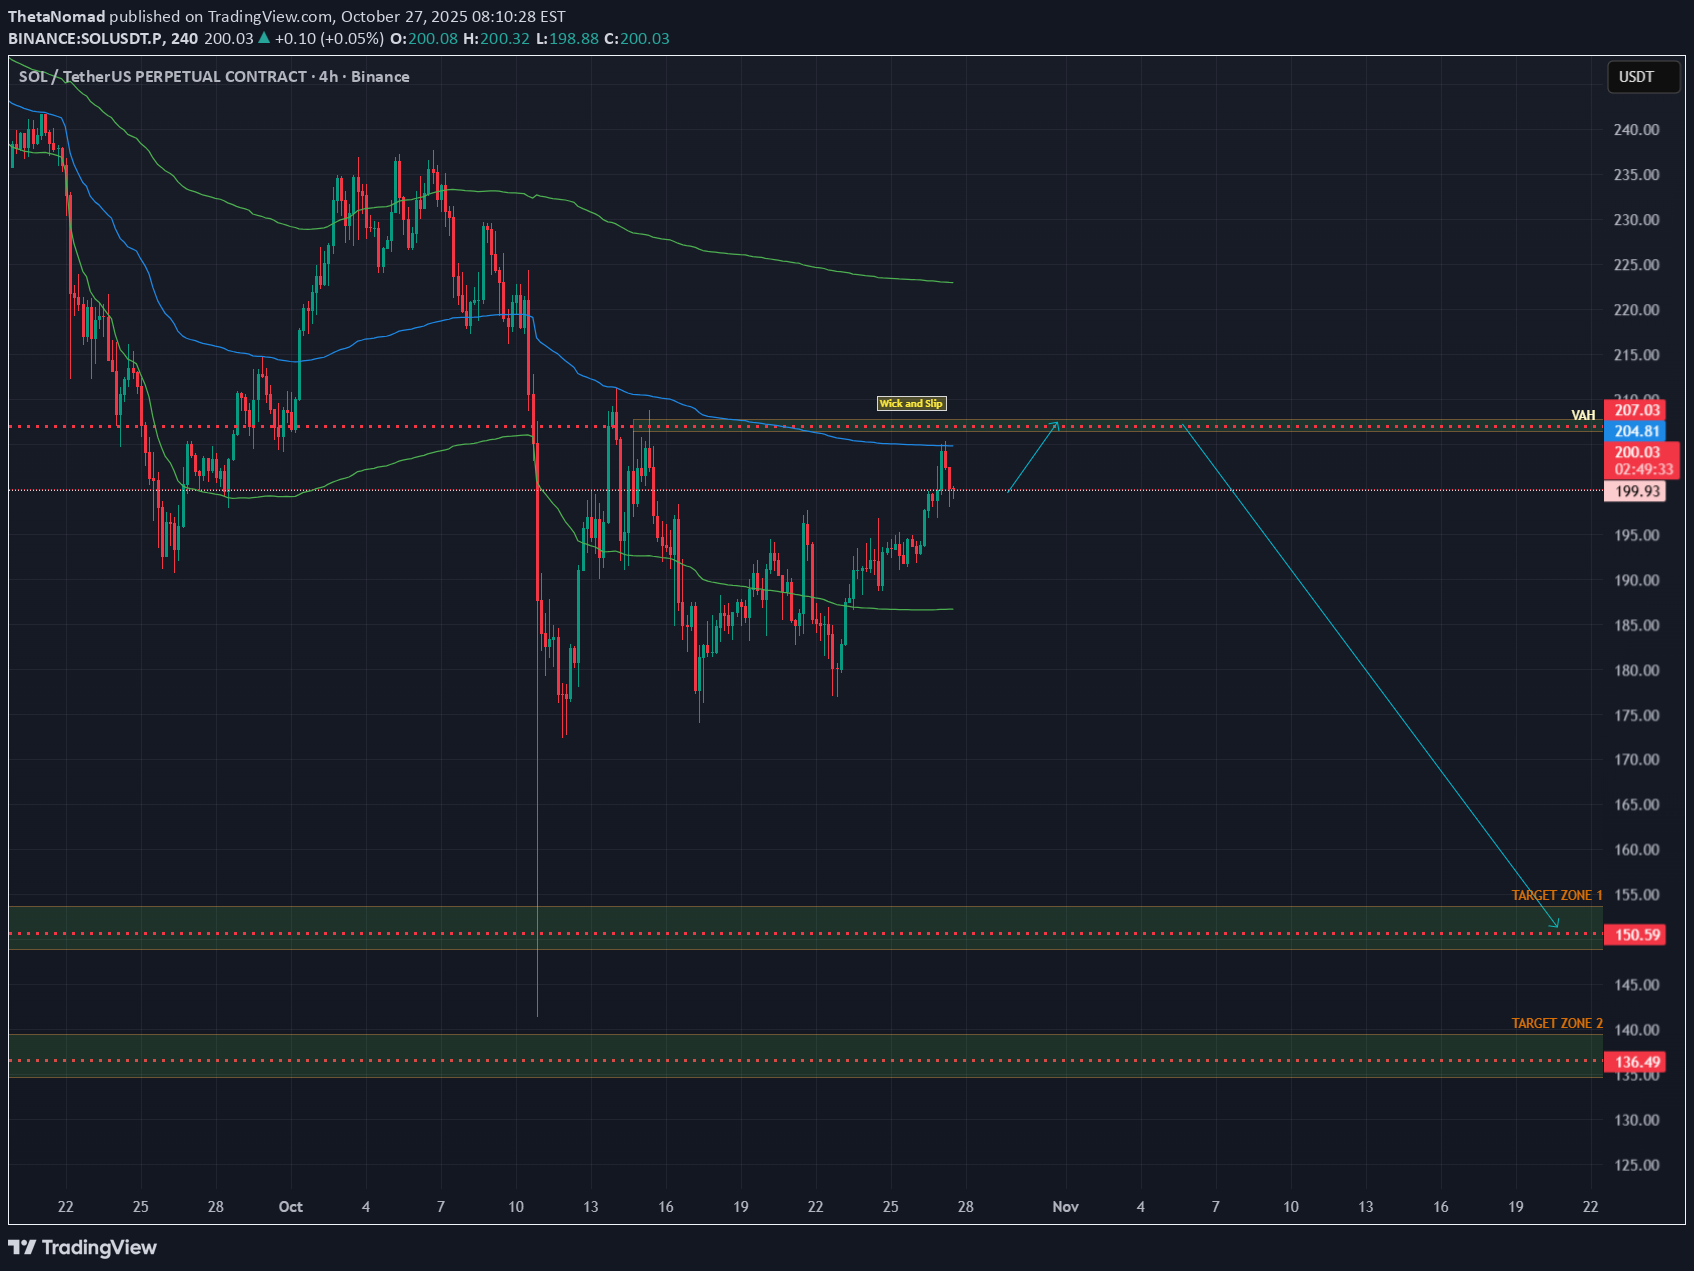
Task: Click the BINANCE:SOLUSDT.P symbol text
Action: pyautogui.click(x=86, y=38)
